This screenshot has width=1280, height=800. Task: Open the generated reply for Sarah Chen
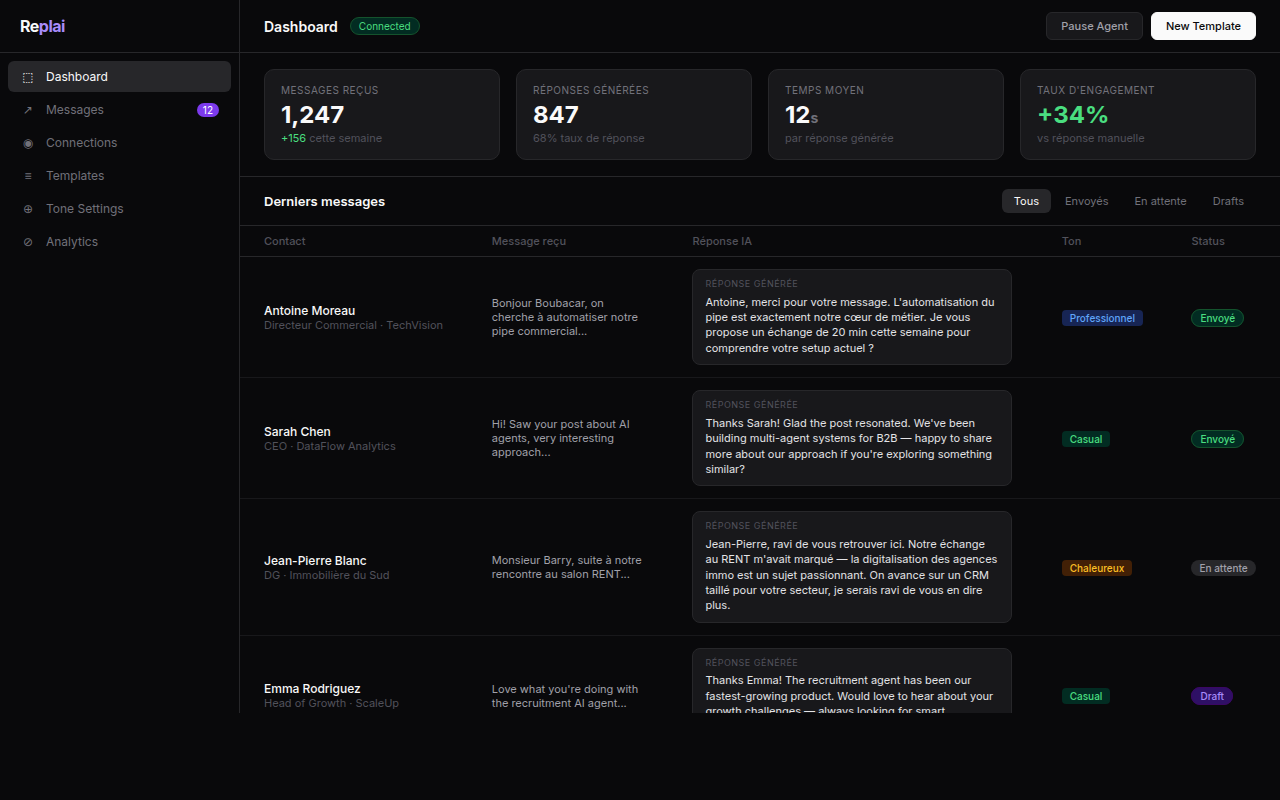851,438
